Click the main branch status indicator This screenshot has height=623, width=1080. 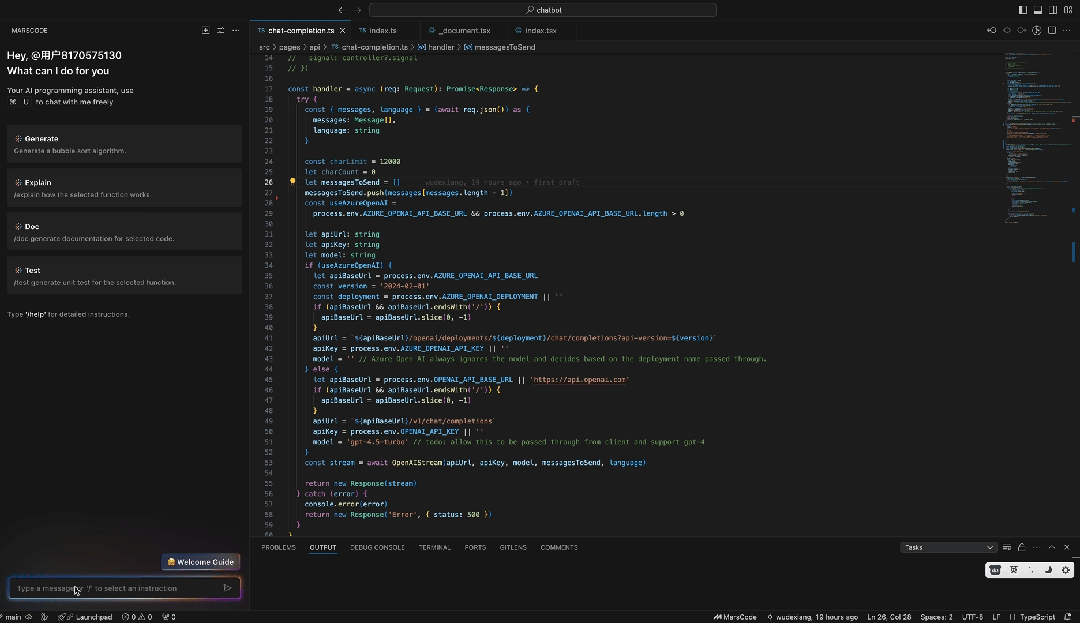pyautogui.click(x=14, y=617)
